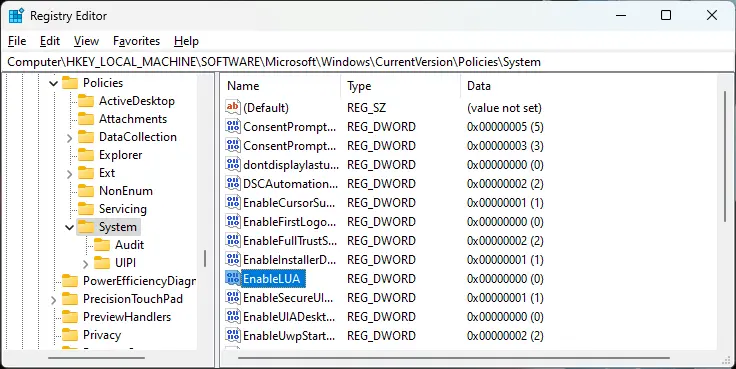Collapse the Policies tree node
Image resolution: width=736 pixels, height=369 pixels.
54,84
